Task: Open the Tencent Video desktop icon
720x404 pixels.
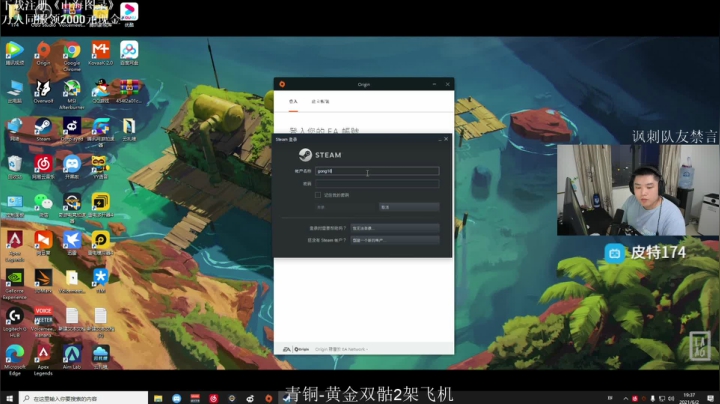Action: [15, 53]
